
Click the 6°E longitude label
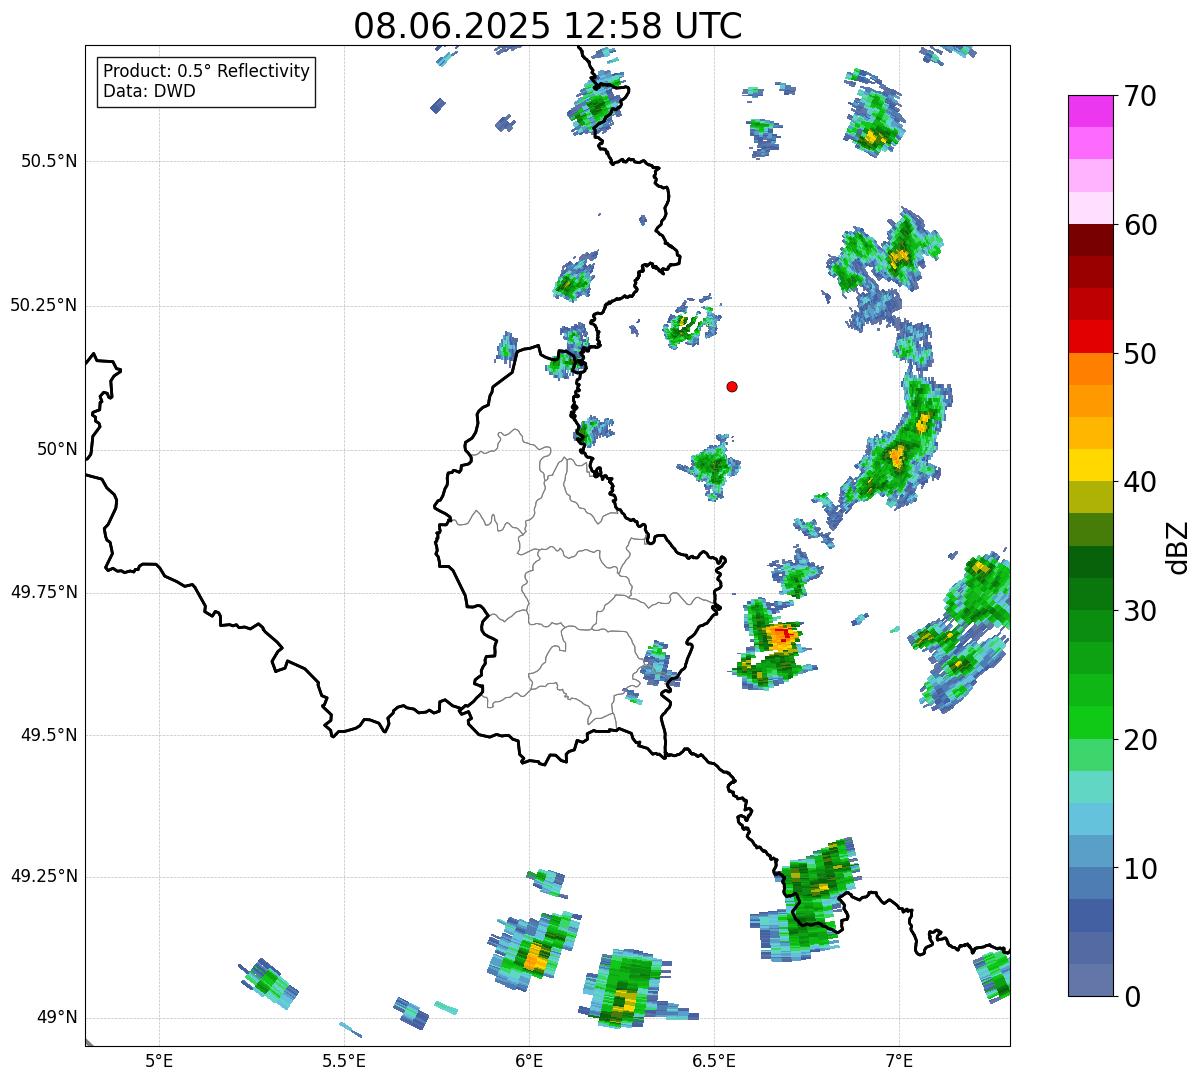pyautogui.click(x=529, y=1060)
